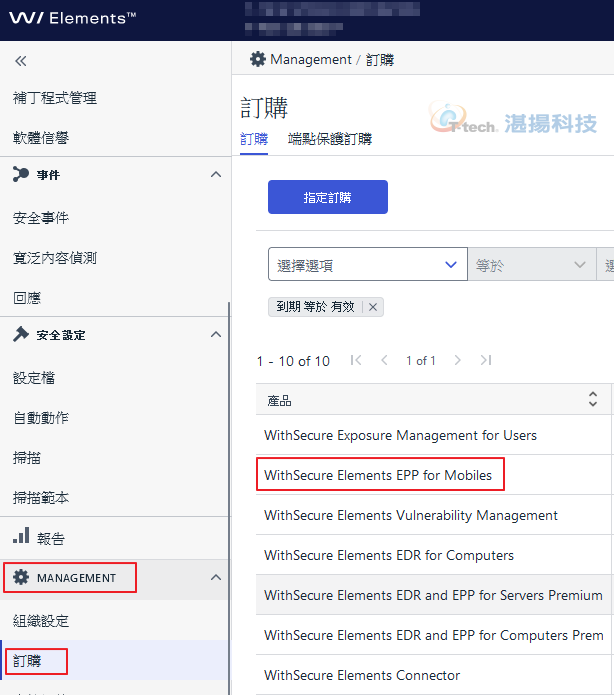This screenshot has height=695, width=614.
Task: Switch to the 端點保護訂購 tab
Action: click(x=329, y=139)
